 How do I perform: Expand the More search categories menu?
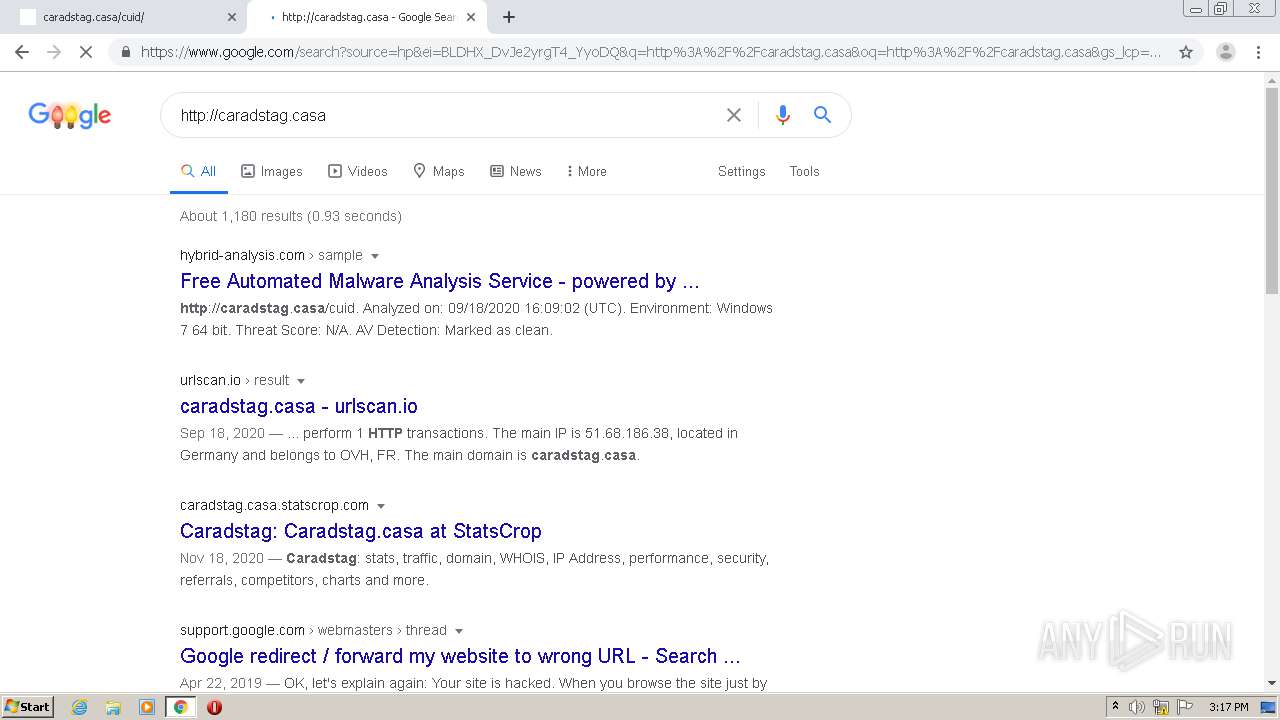[586, 172]
